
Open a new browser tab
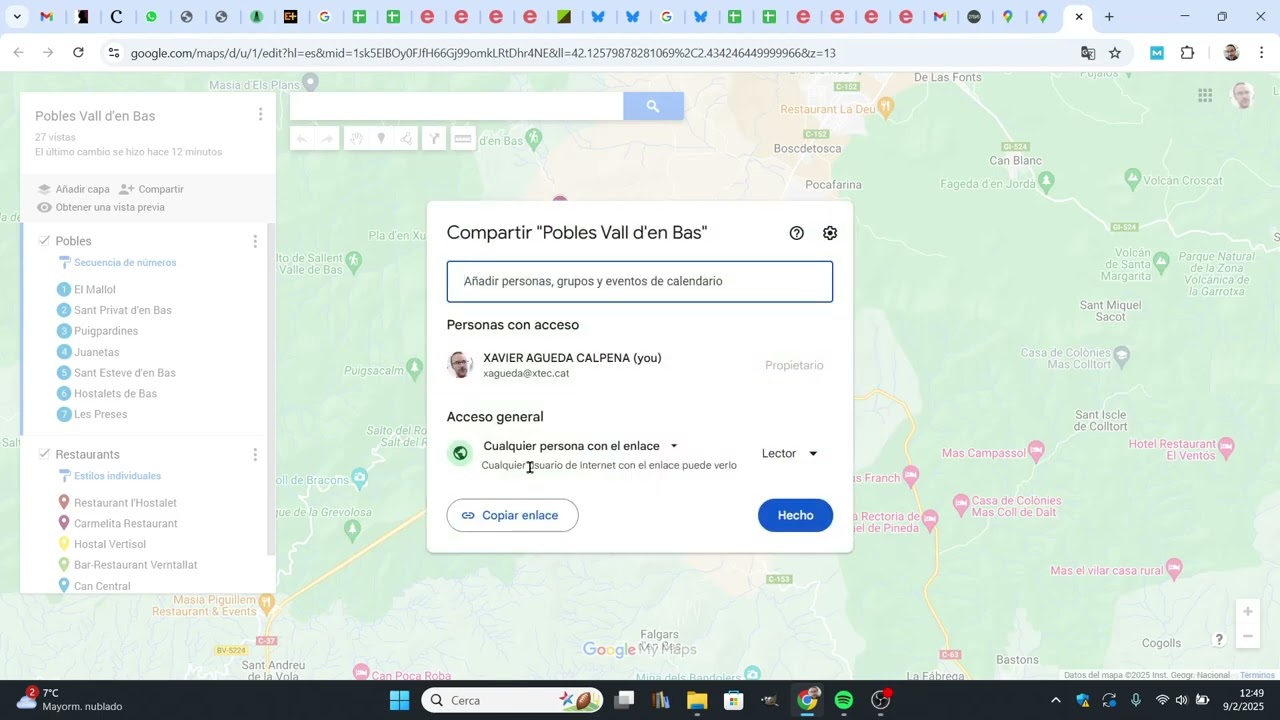[x=1109, y=17]
